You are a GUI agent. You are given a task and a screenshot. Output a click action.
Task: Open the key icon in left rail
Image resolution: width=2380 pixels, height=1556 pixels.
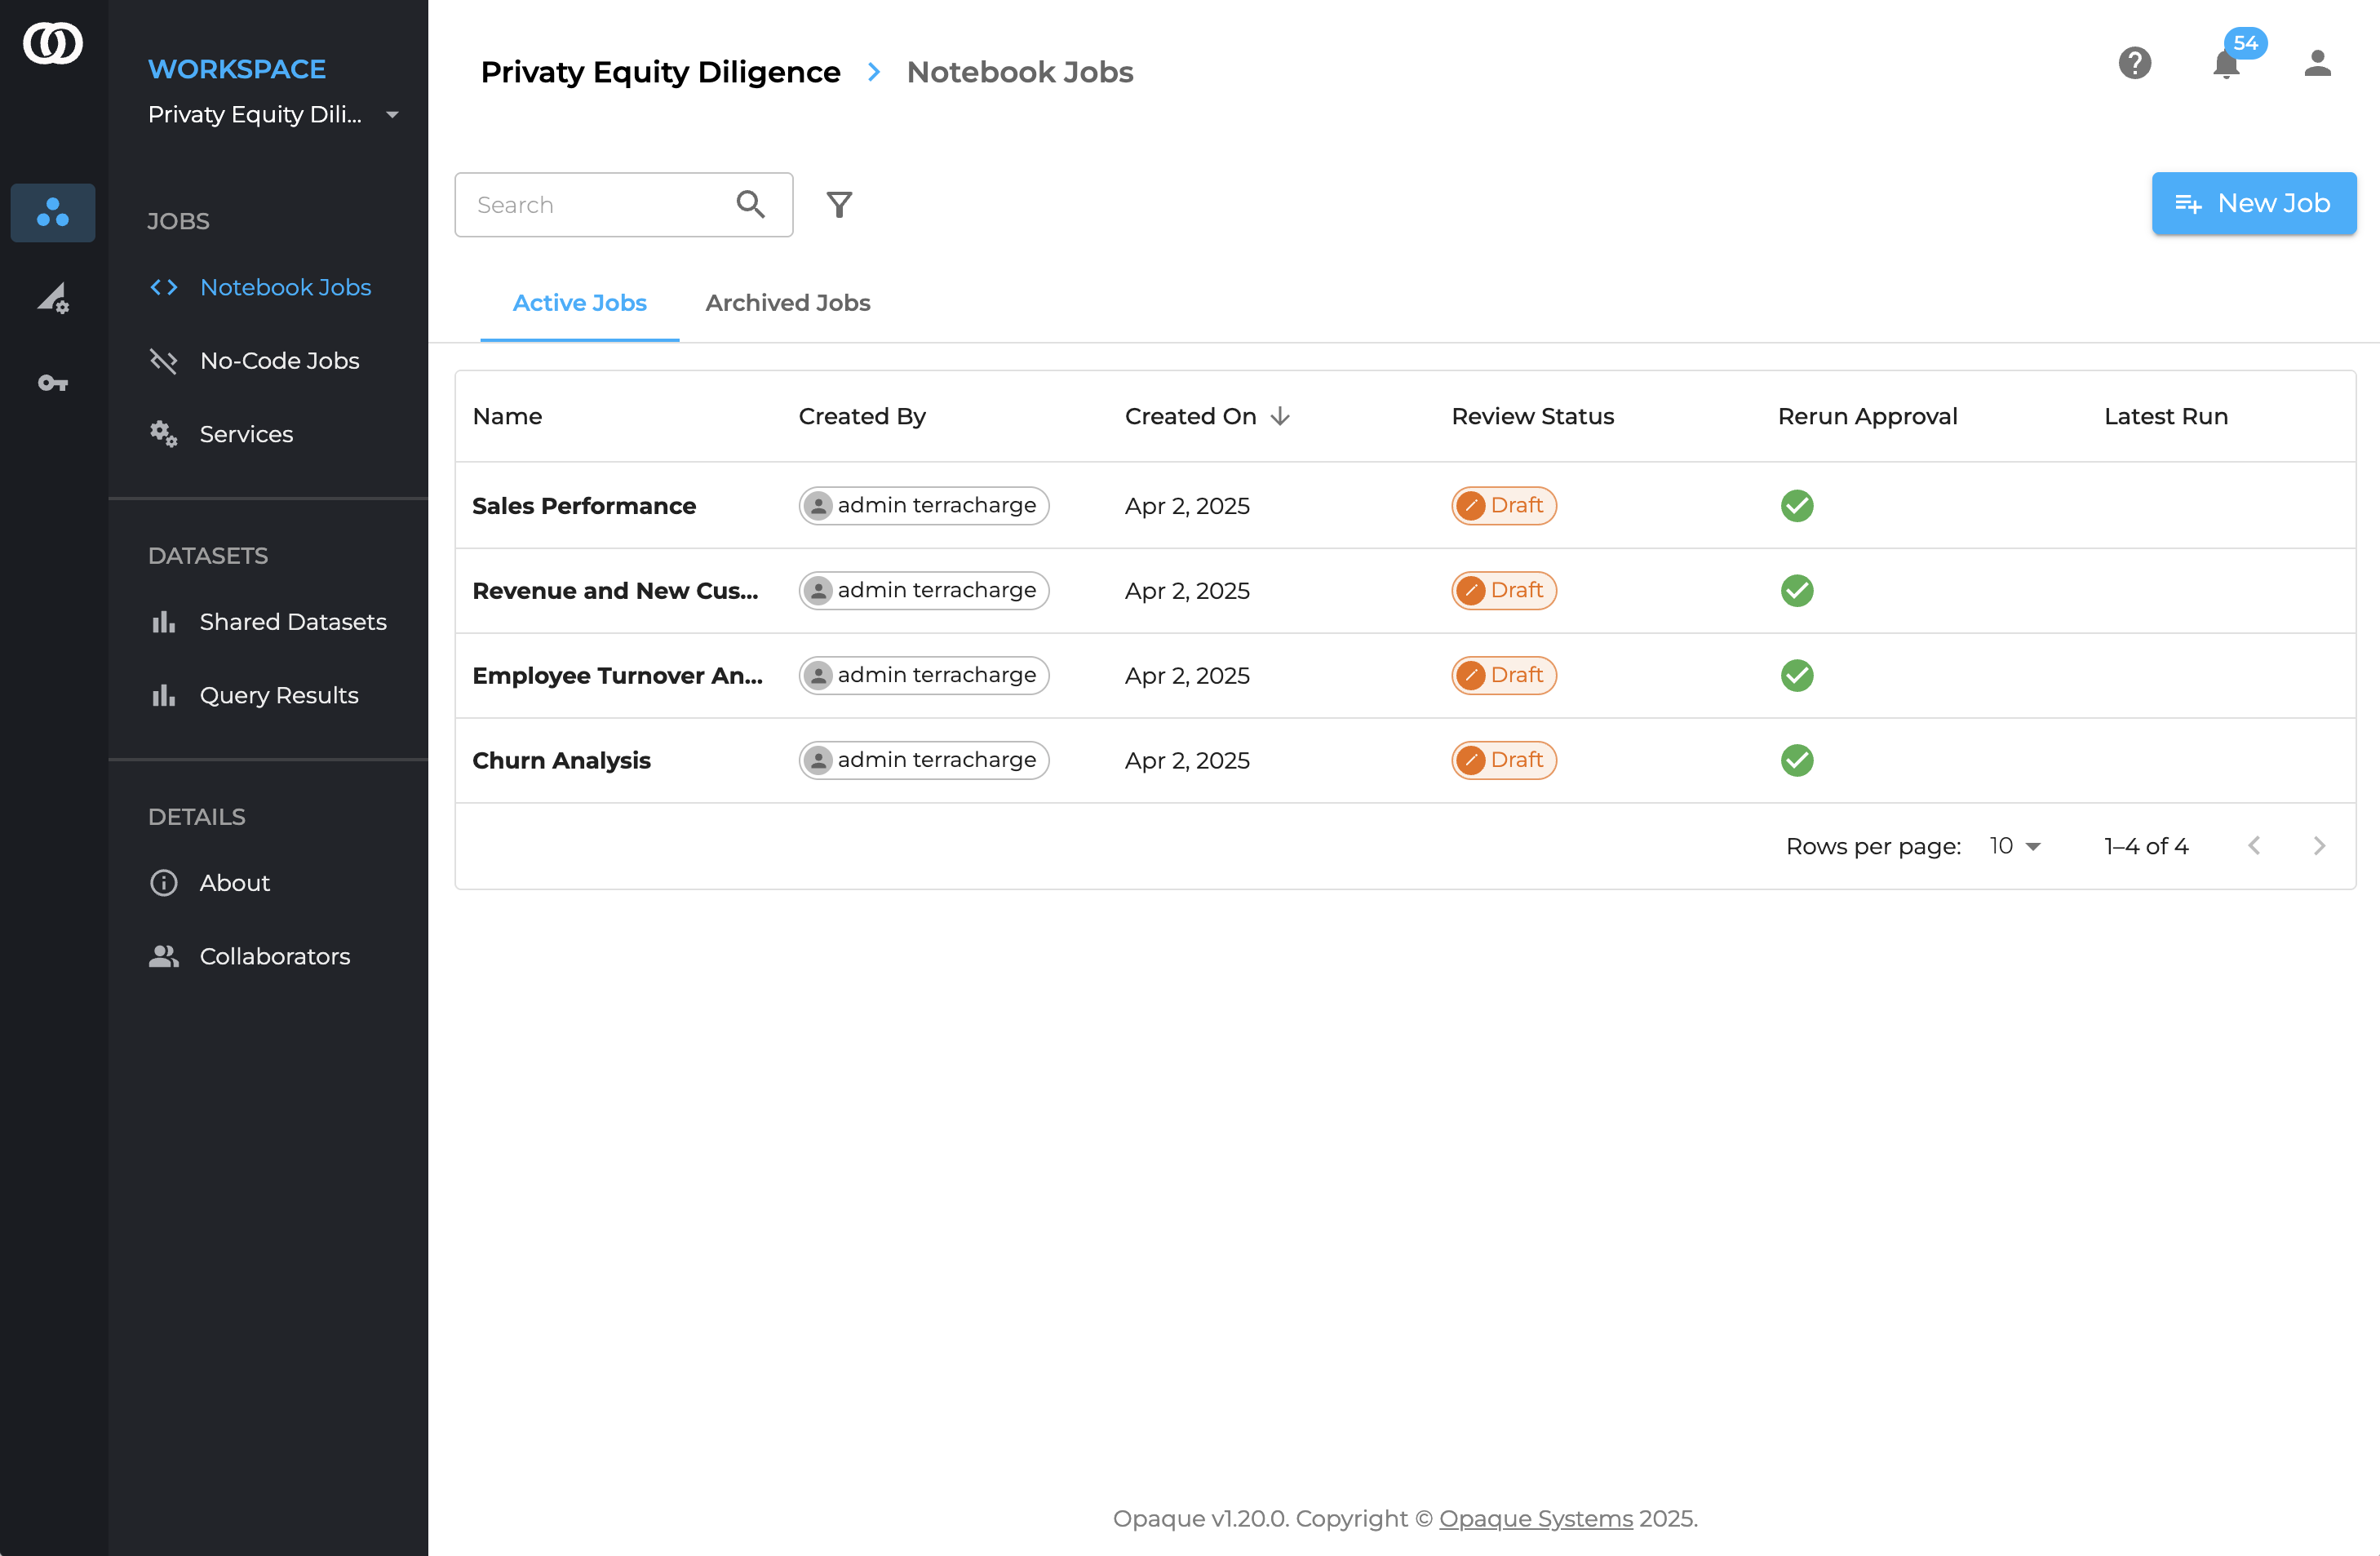pyautogui.click(x=53, y=382)
